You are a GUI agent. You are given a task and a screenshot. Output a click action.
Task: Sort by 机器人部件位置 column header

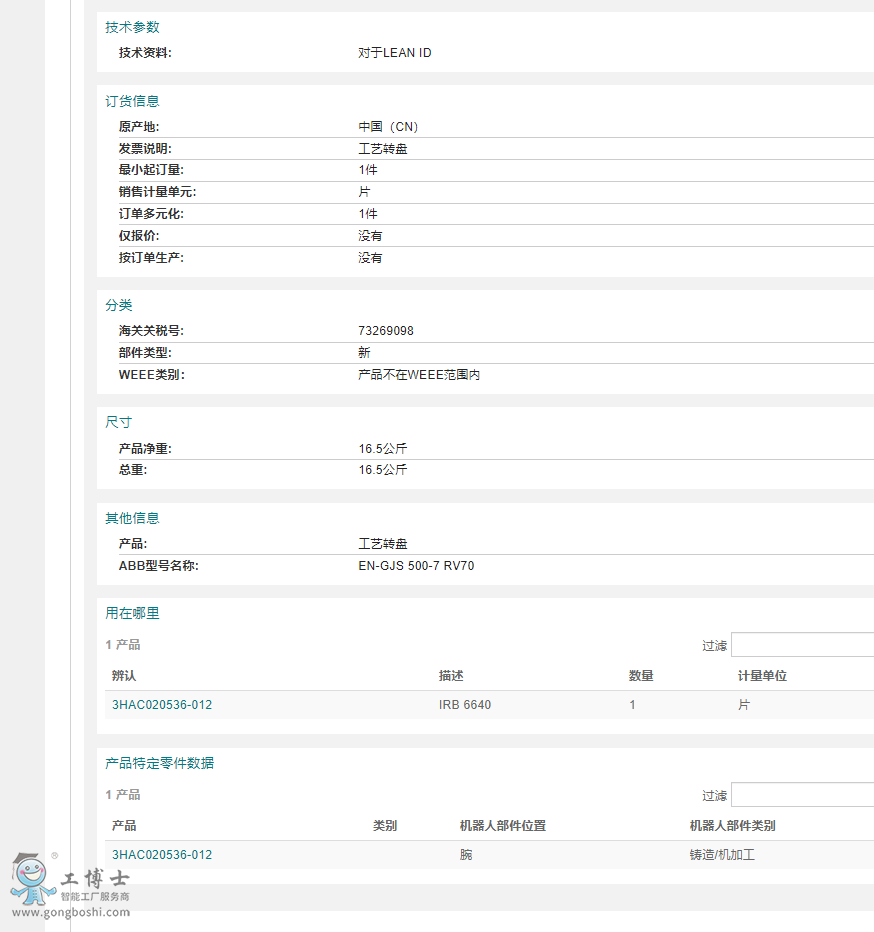503,826
